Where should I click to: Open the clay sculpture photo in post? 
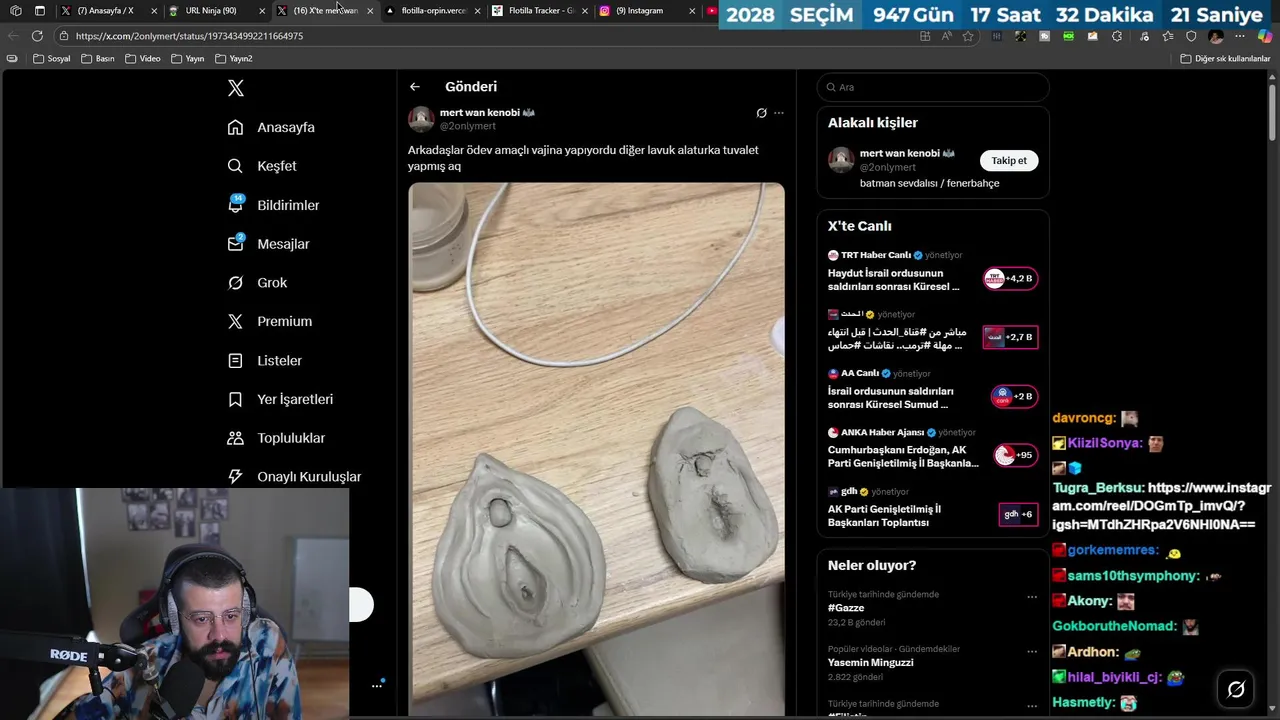coord(596,448)
